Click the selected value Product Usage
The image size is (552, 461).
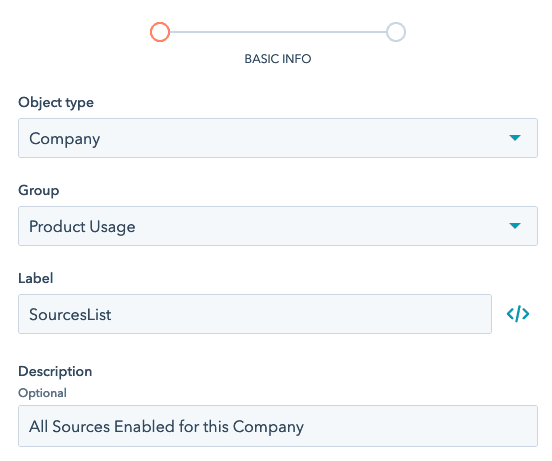point(82,227)
